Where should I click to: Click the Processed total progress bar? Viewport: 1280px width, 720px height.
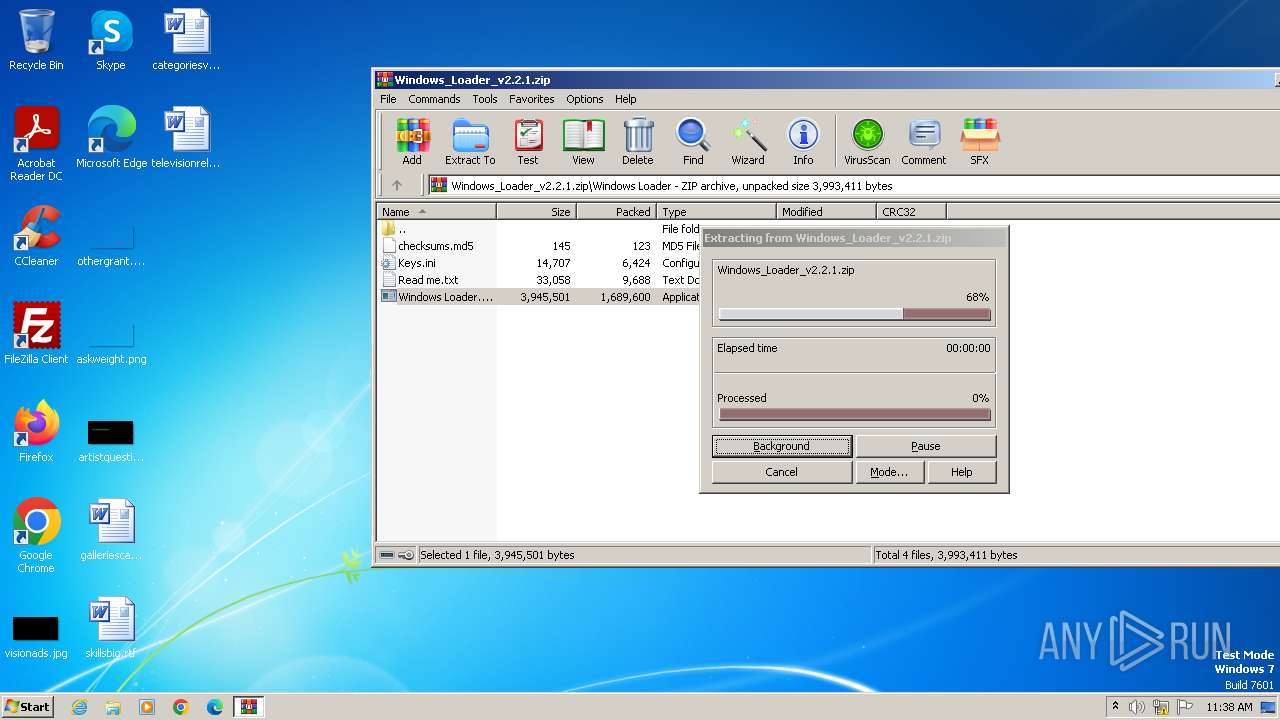(854, 414)
